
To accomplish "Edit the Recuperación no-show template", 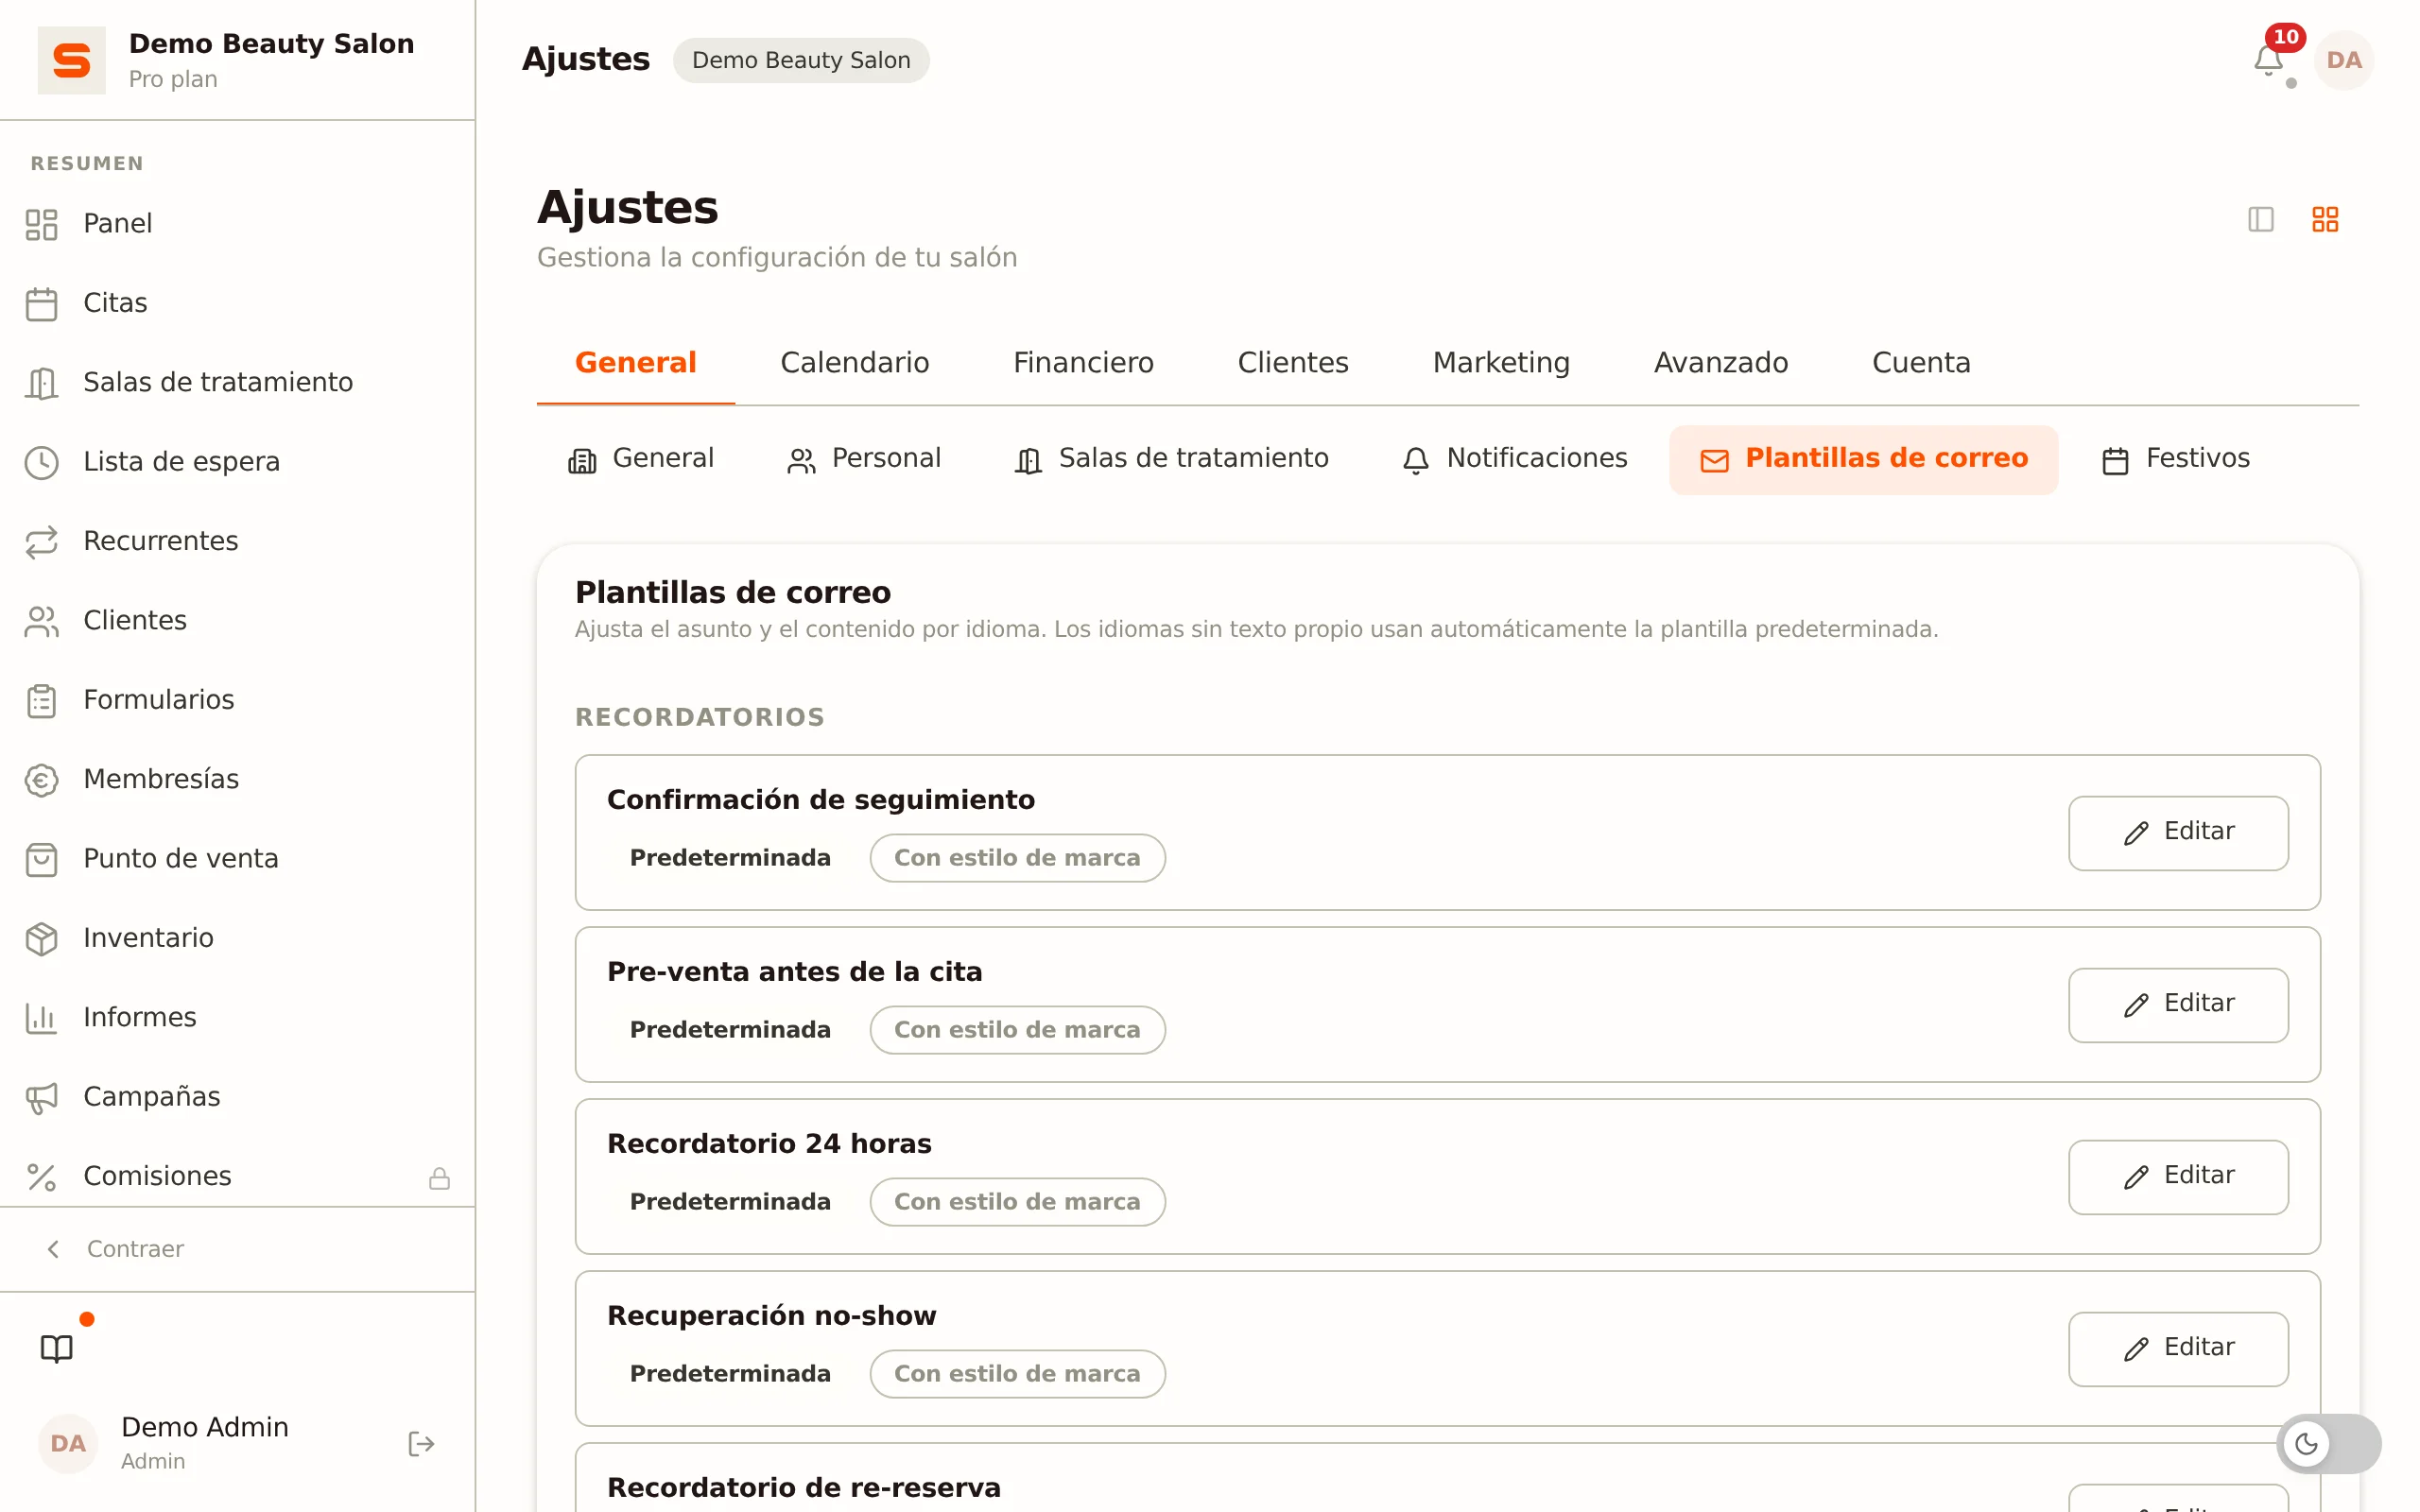I will pos(2177,1348).
